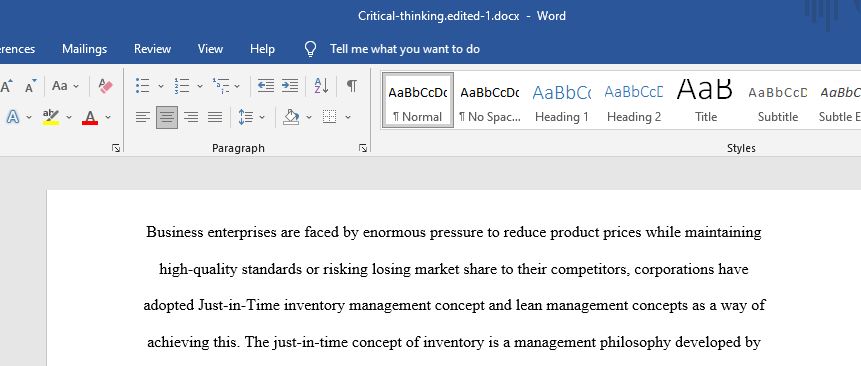Insert a numbered list

pyautogui.click(x=182, y=86)
